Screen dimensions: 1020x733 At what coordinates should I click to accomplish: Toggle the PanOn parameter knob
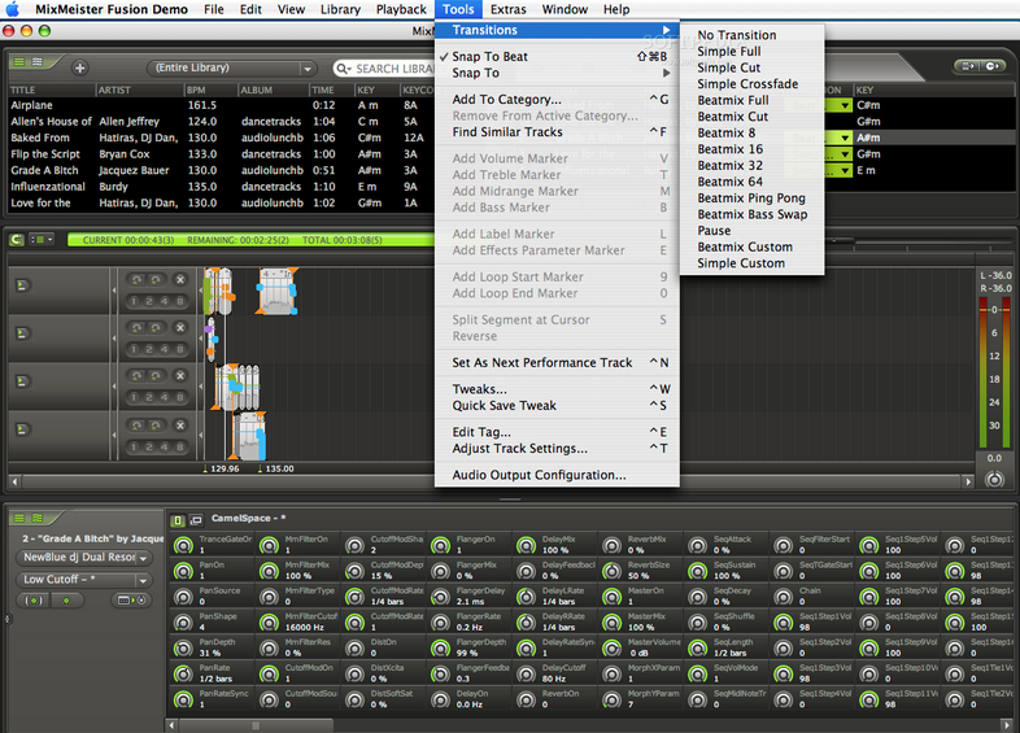[183, 571]
